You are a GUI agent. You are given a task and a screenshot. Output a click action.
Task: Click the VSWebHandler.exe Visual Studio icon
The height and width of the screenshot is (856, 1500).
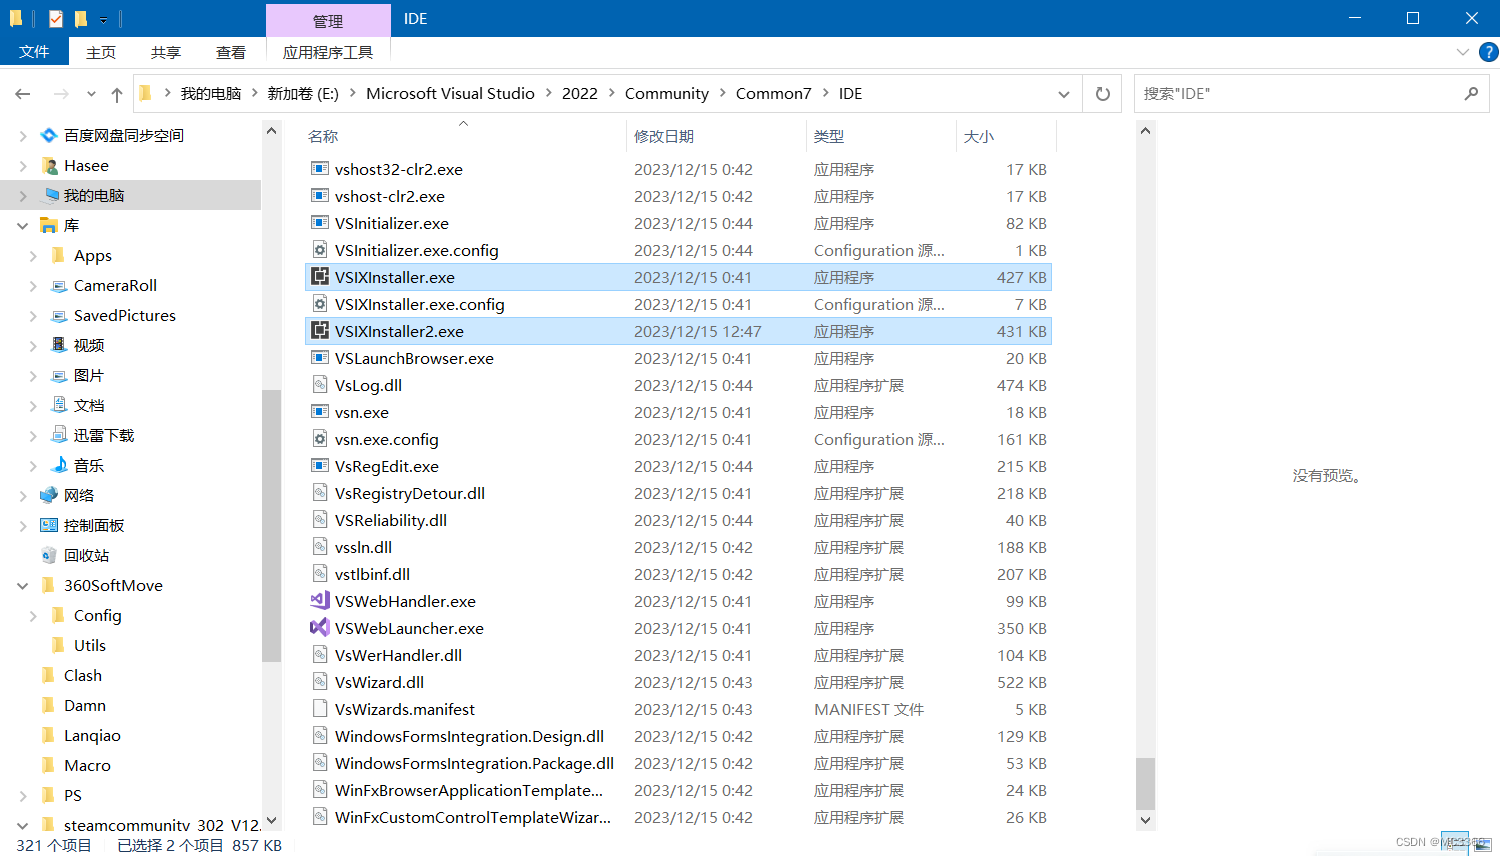(320, 601)
